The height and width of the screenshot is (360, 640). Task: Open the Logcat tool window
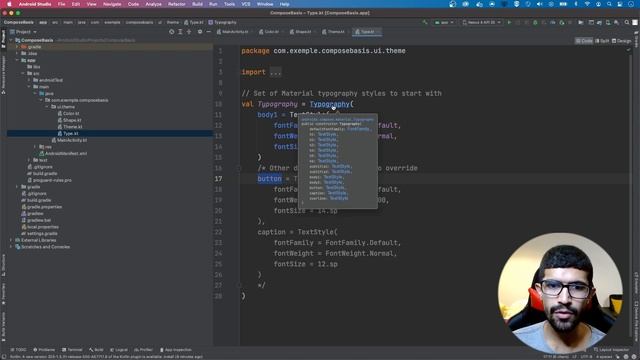(119, 350)
